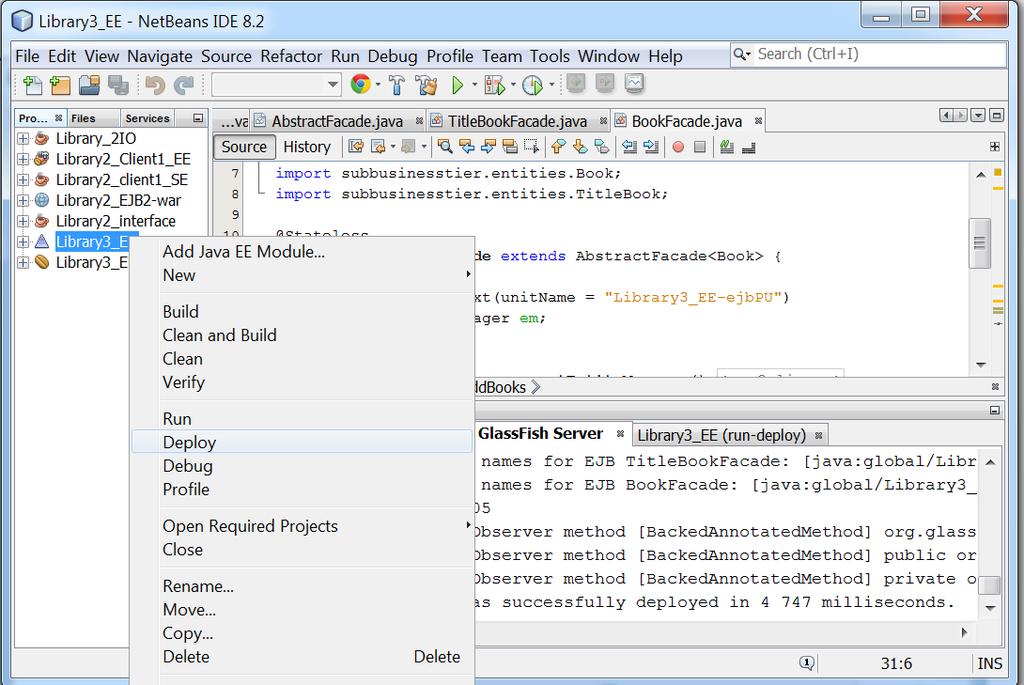Click the Profile Project toolbar icon
This screenshot has height=685, width=1024.
click(532, 85)
